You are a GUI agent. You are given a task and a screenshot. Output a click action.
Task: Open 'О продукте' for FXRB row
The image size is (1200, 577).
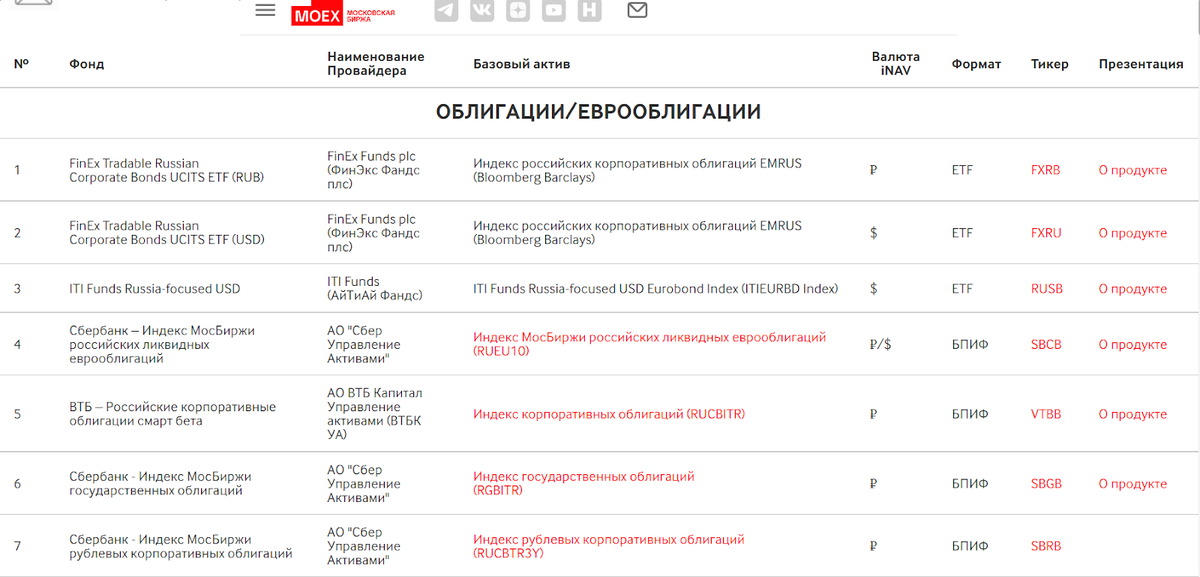[x=1133, y=170]
